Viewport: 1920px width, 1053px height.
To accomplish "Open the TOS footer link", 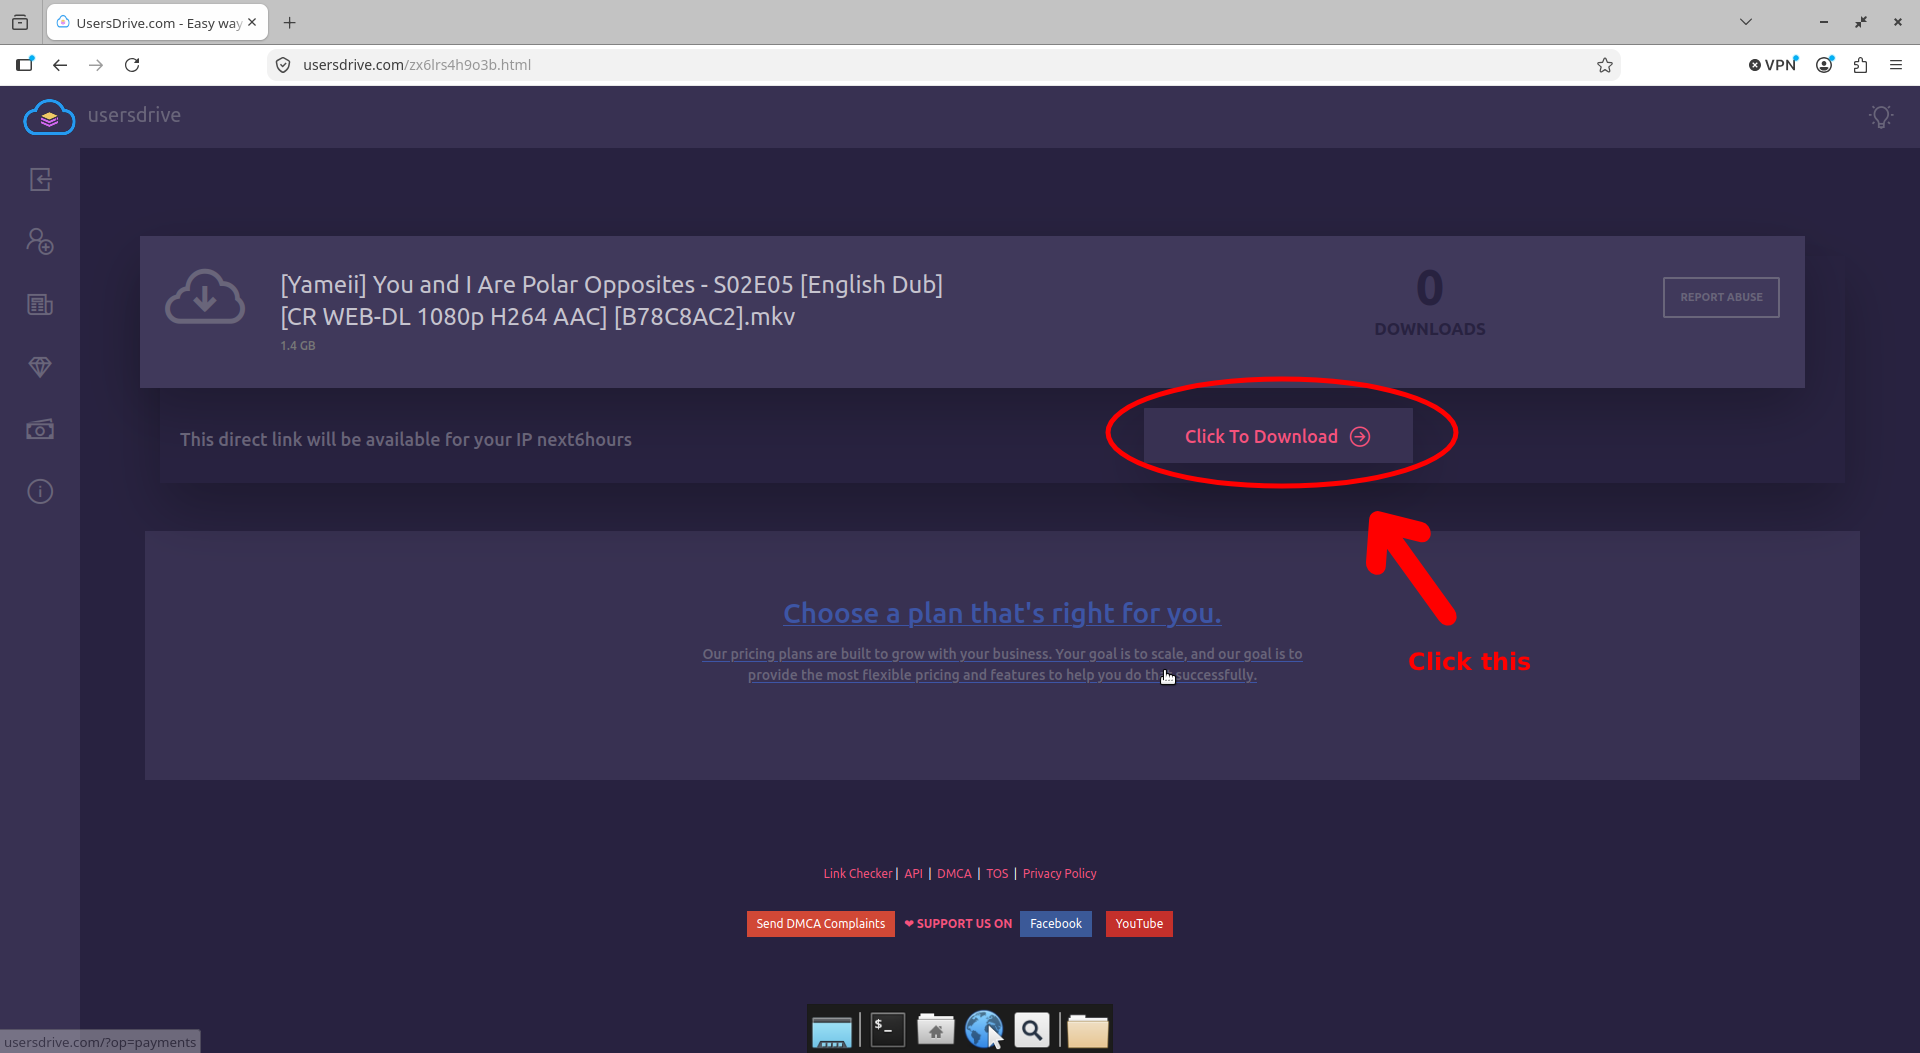I will tap(997, 873).
